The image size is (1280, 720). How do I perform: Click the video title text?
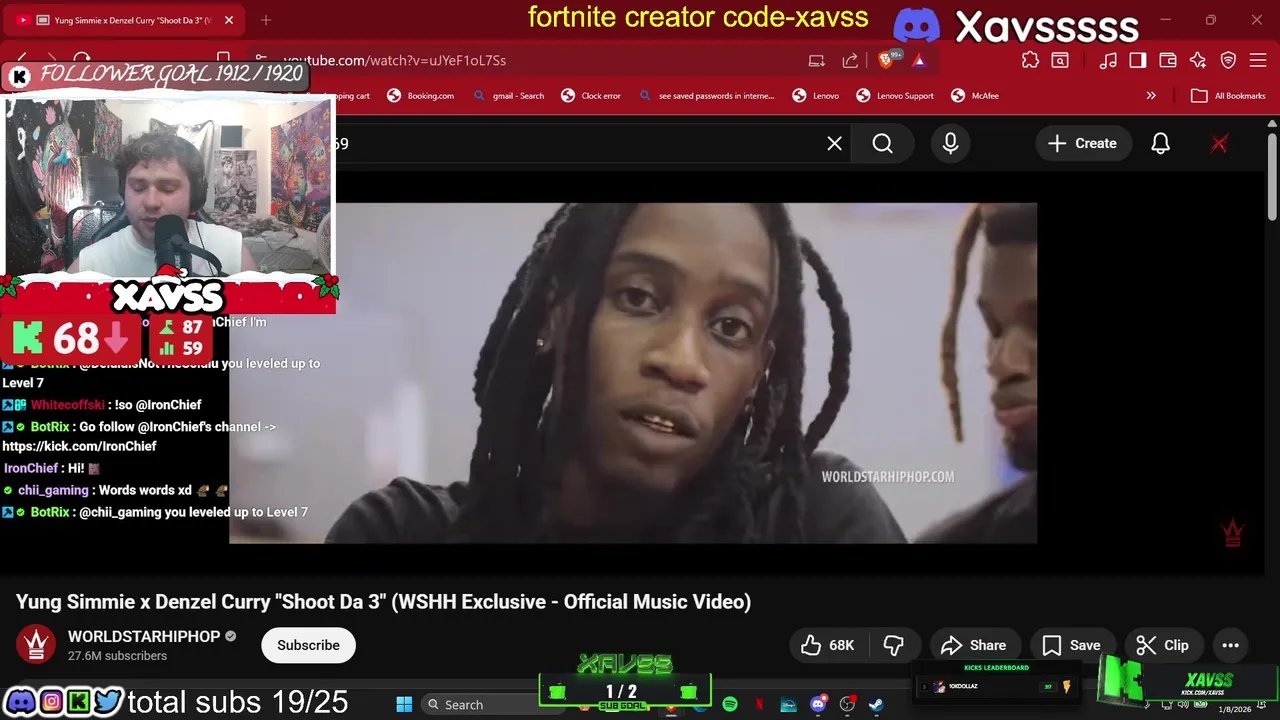383,601
